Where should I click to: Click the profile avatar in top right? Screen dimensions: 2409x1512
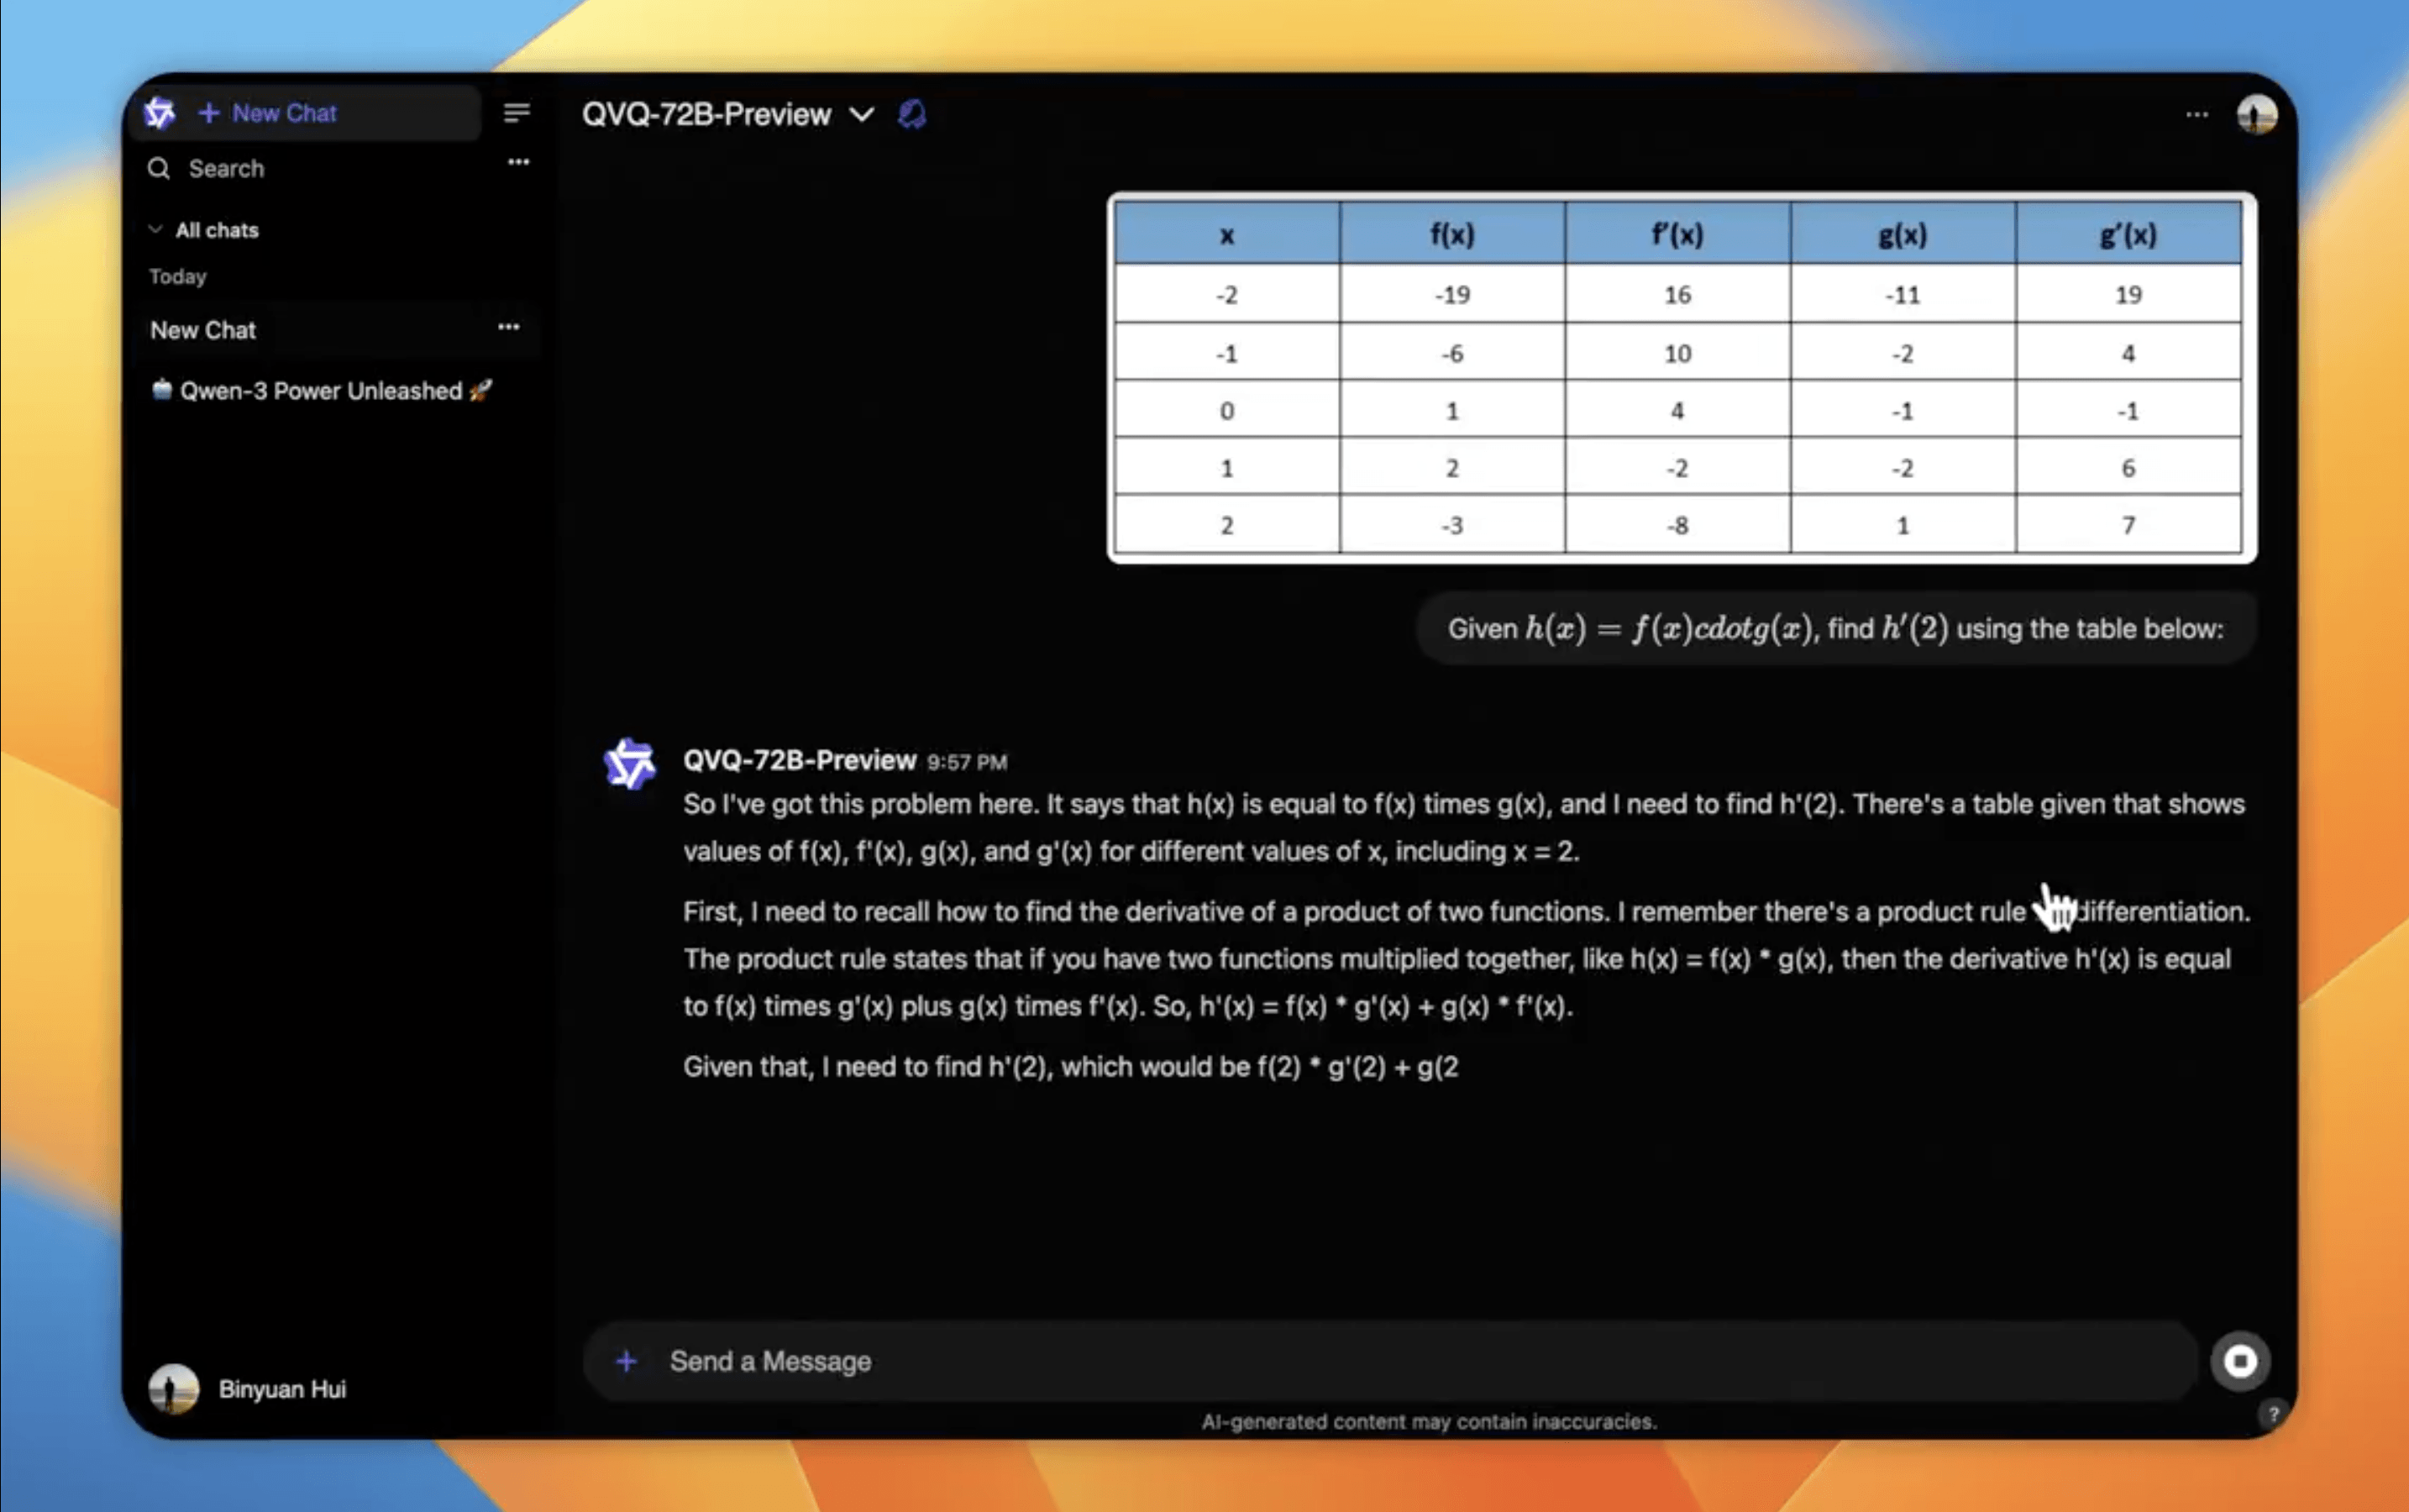[2256, 115]
